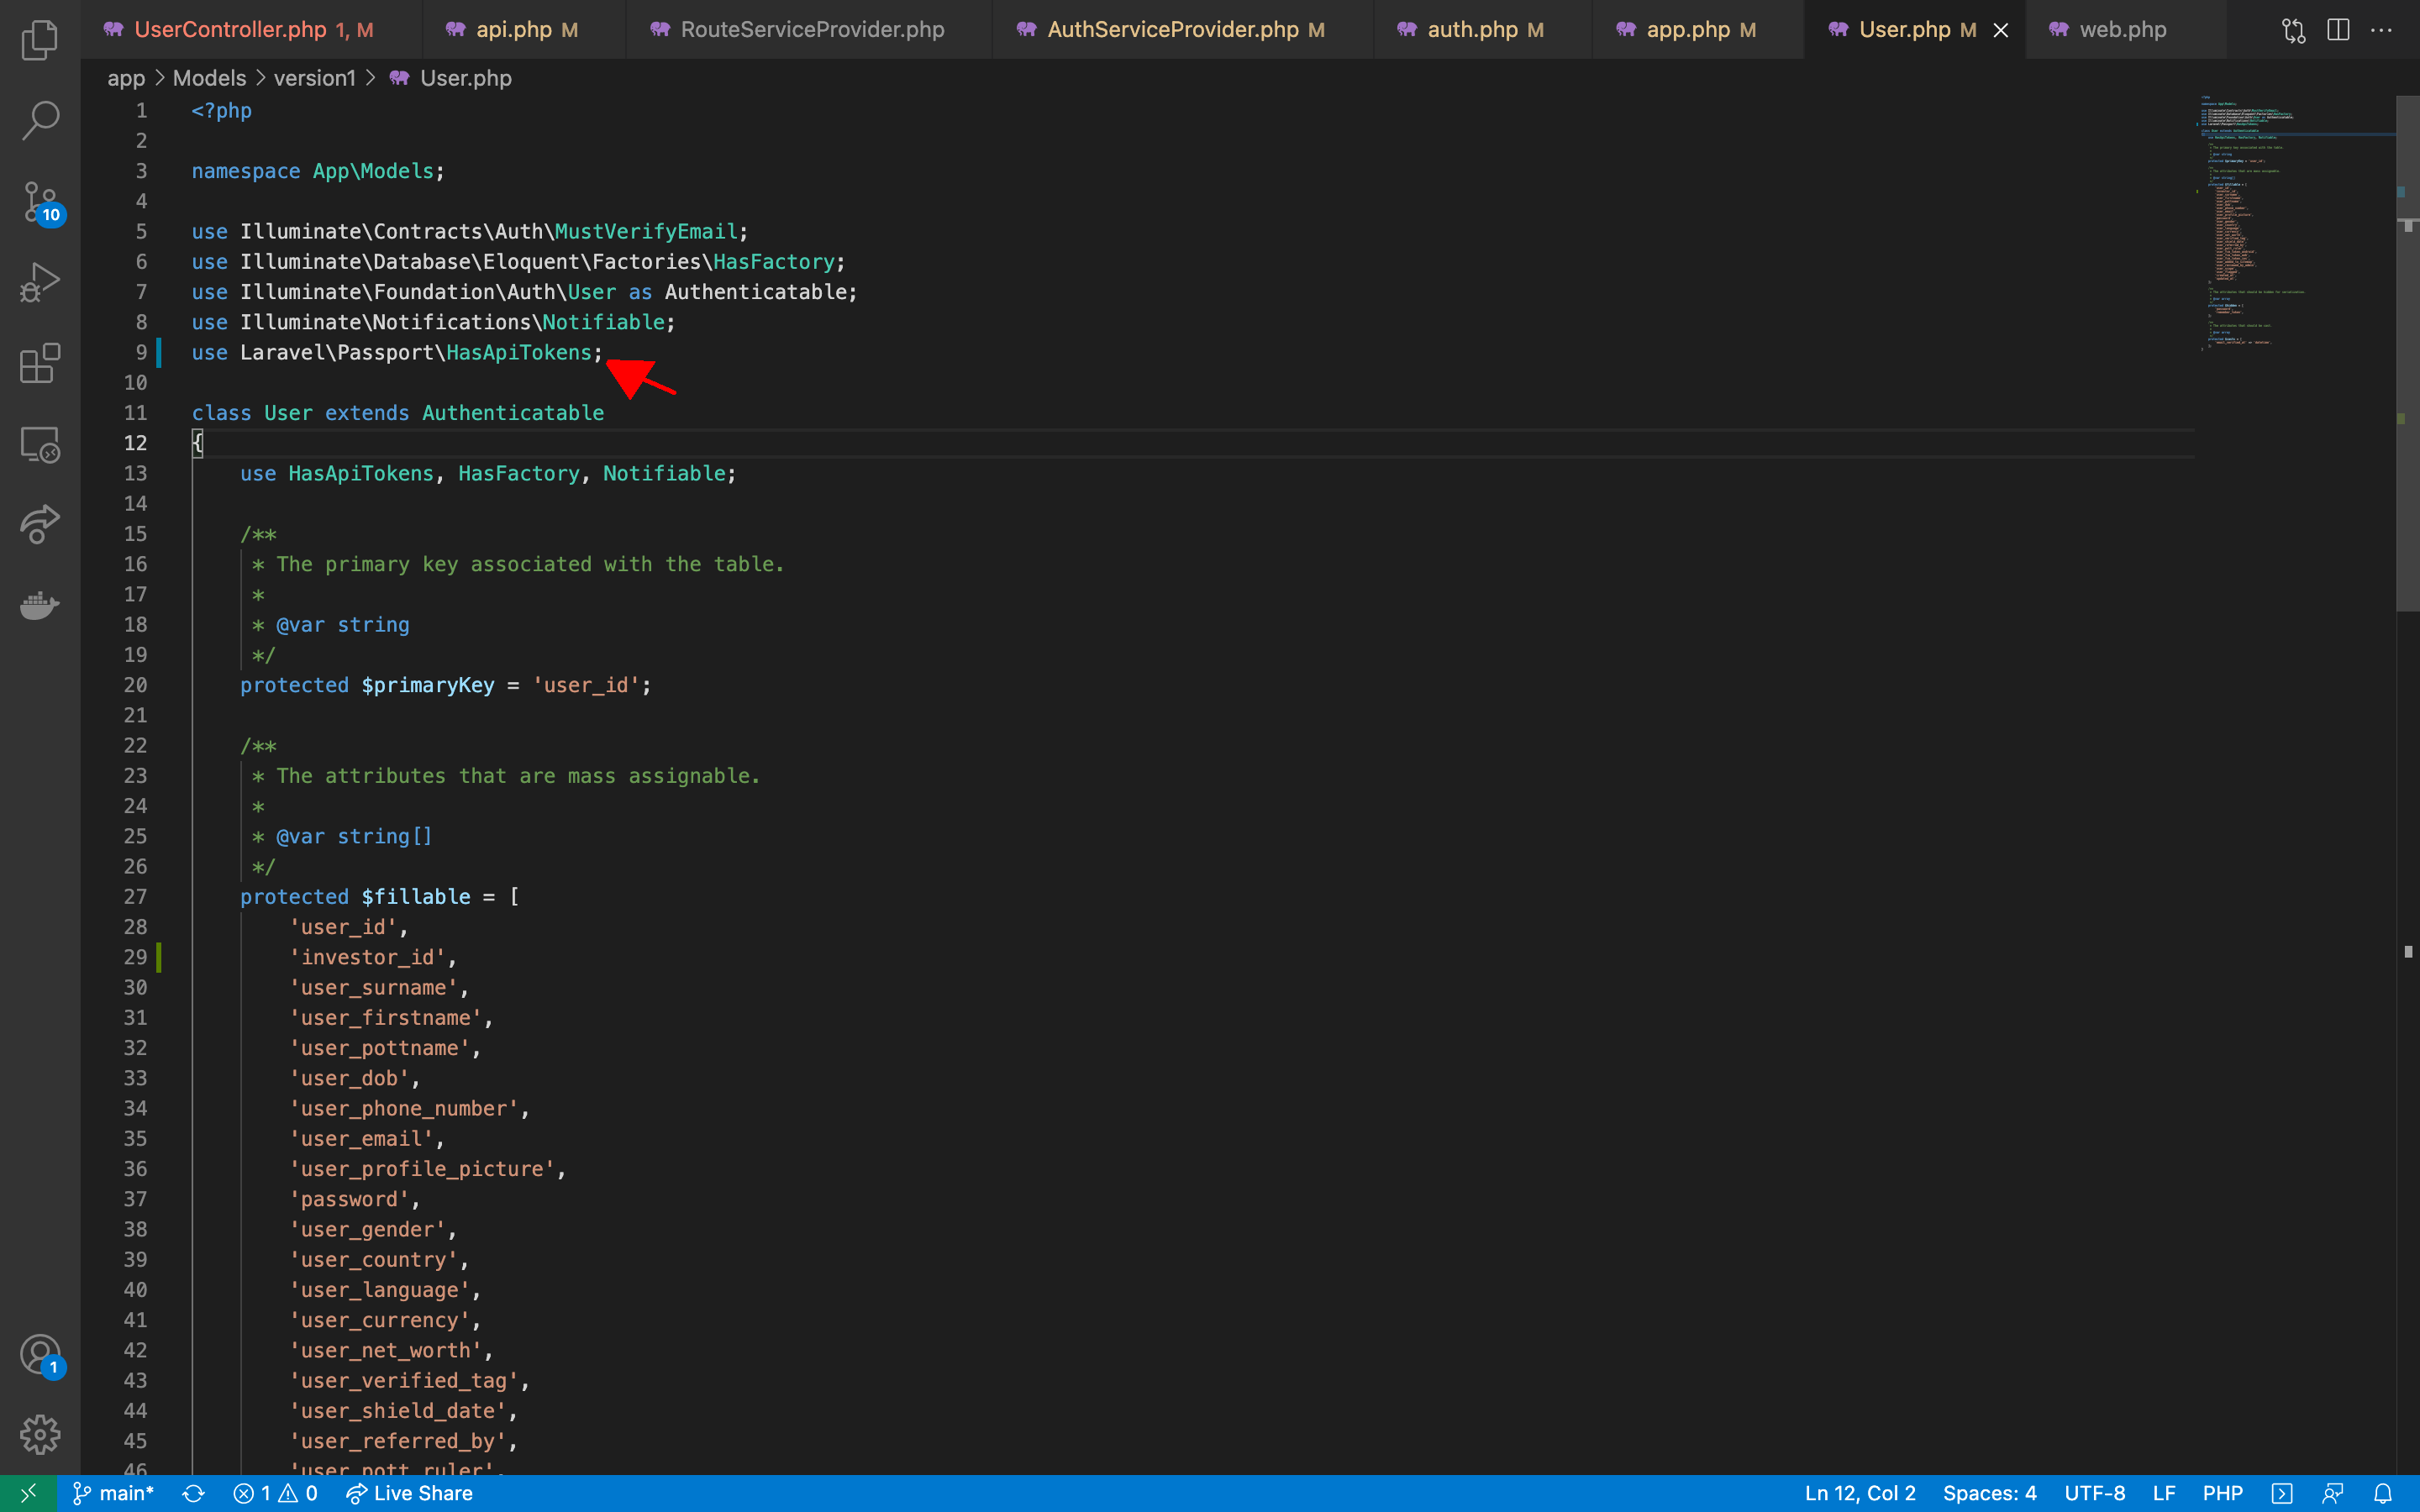Click the 'investor_id' fillable entry
Viewport: 2420px width, 1512px height.
tap(373, 957)
